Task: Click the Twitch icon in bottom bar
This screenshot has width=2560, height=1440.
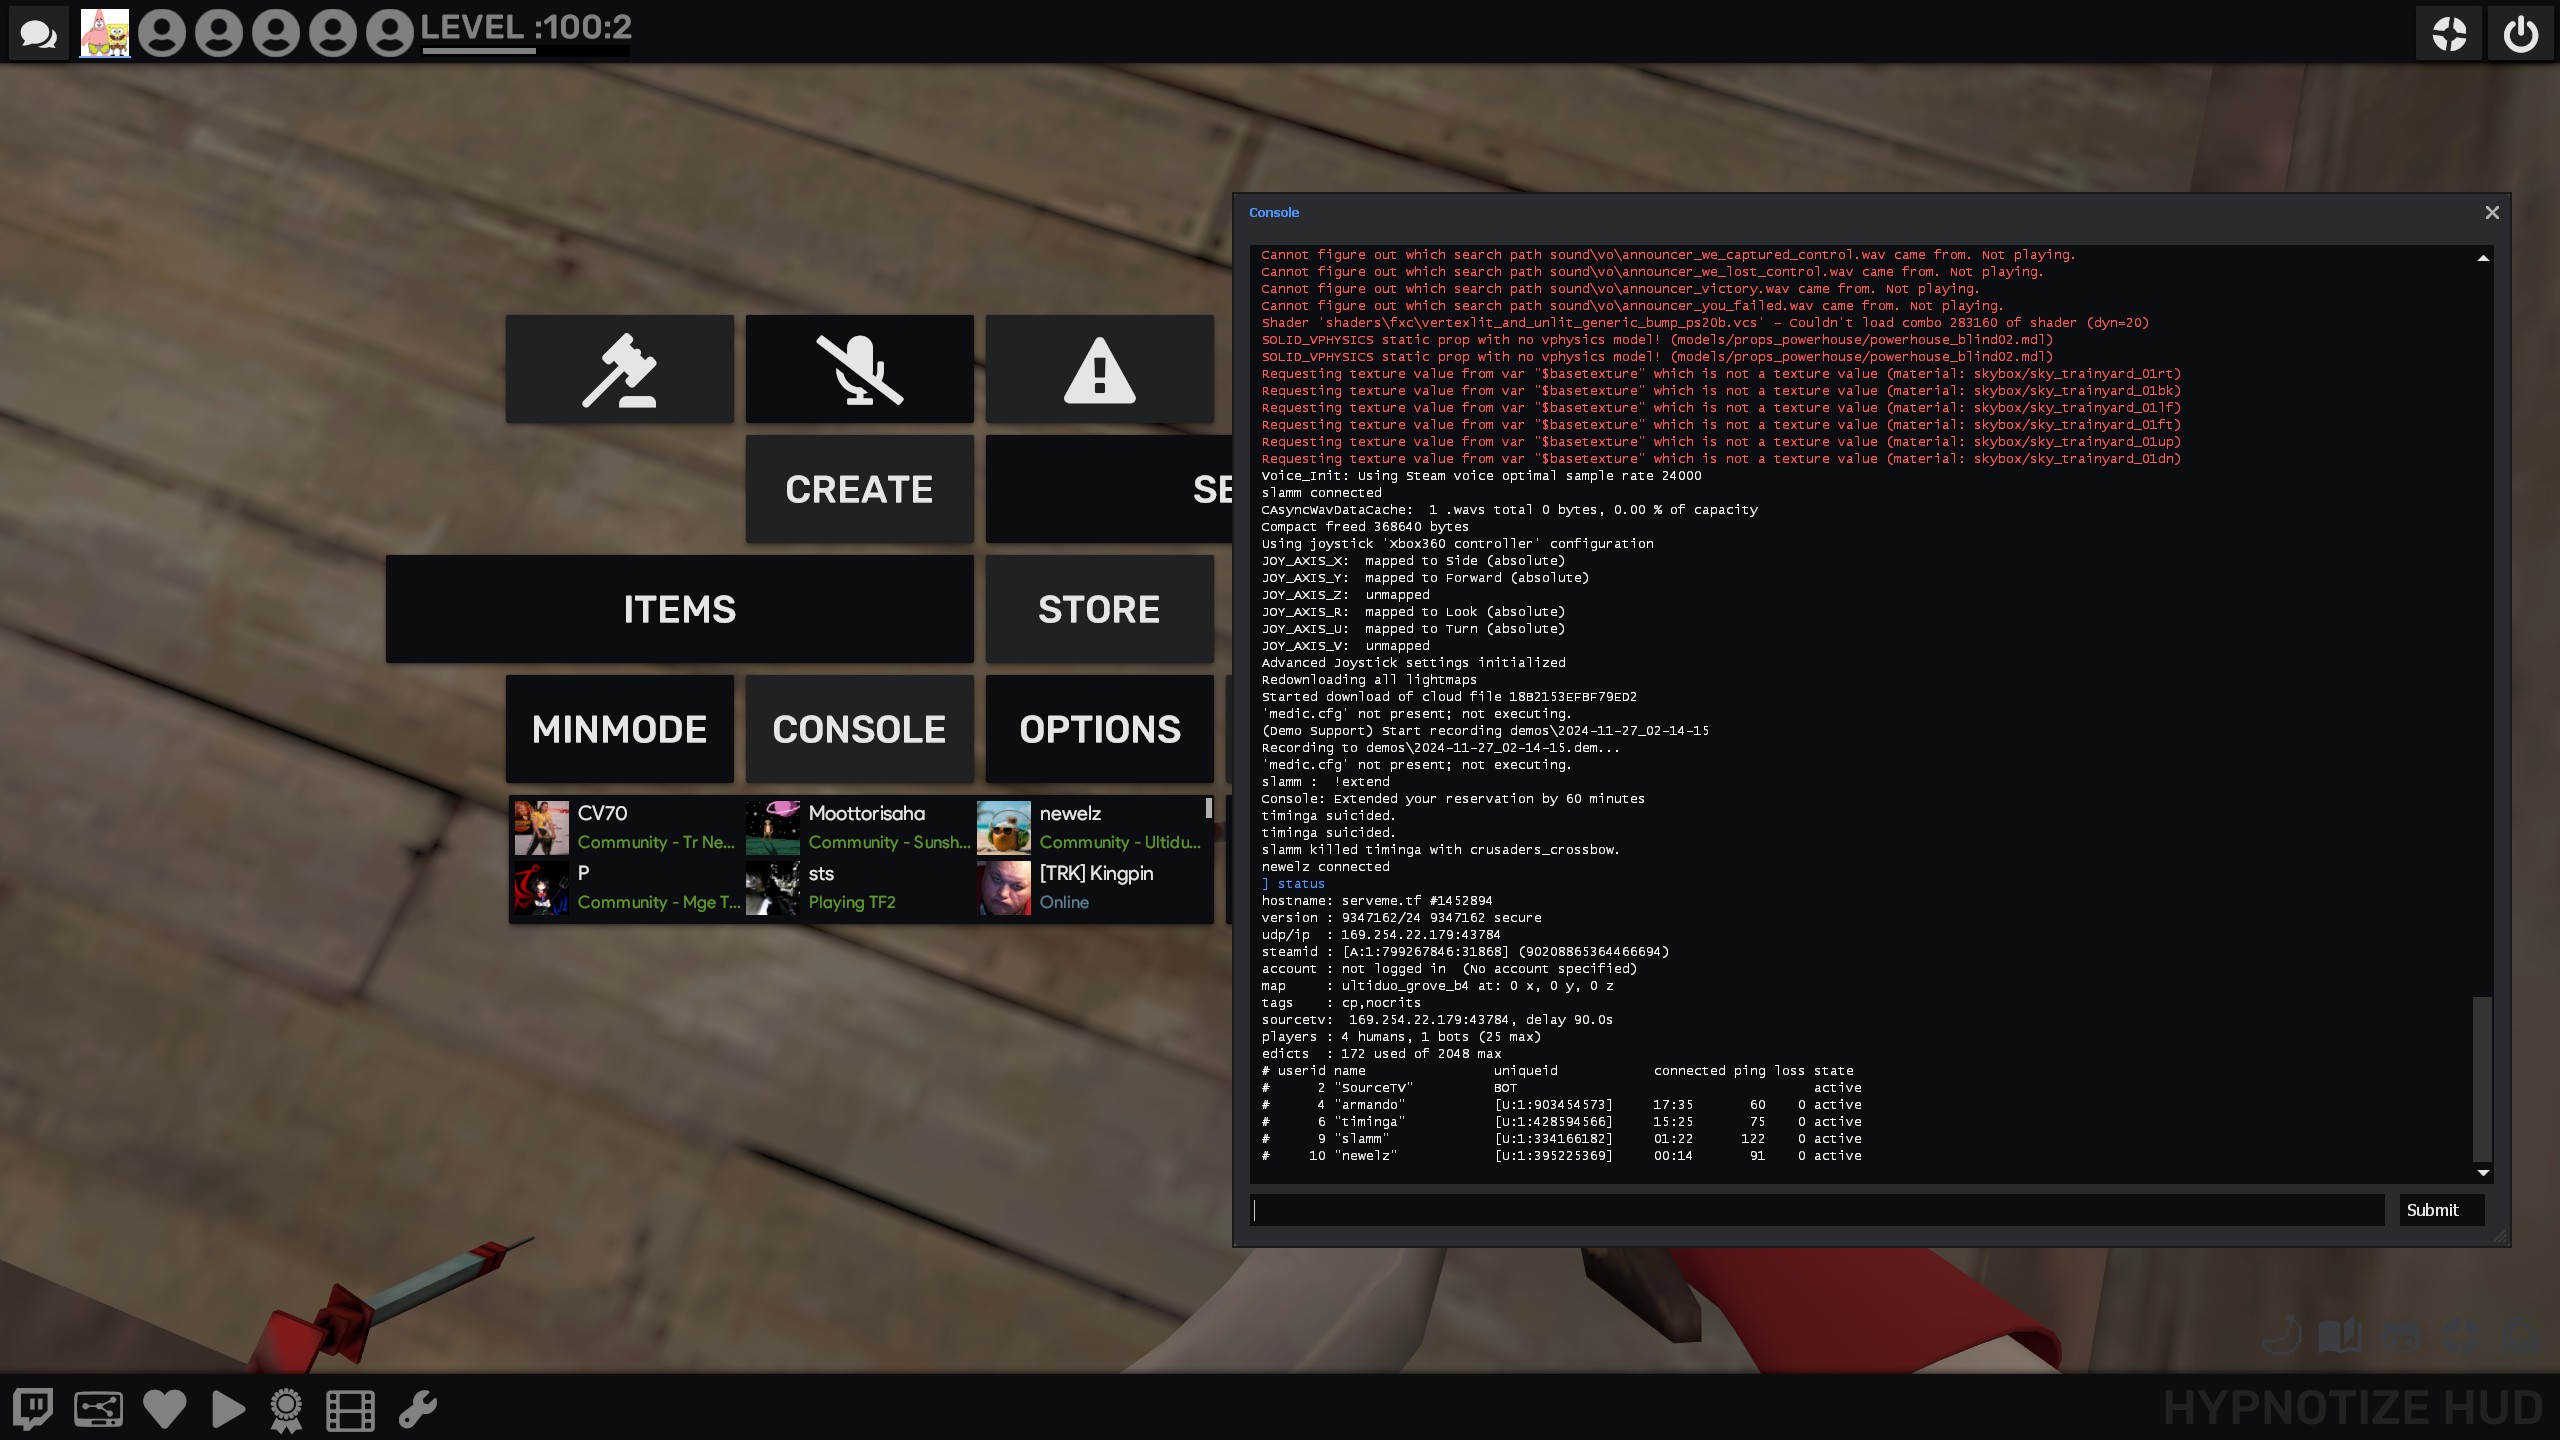Action: (33, 1409)
